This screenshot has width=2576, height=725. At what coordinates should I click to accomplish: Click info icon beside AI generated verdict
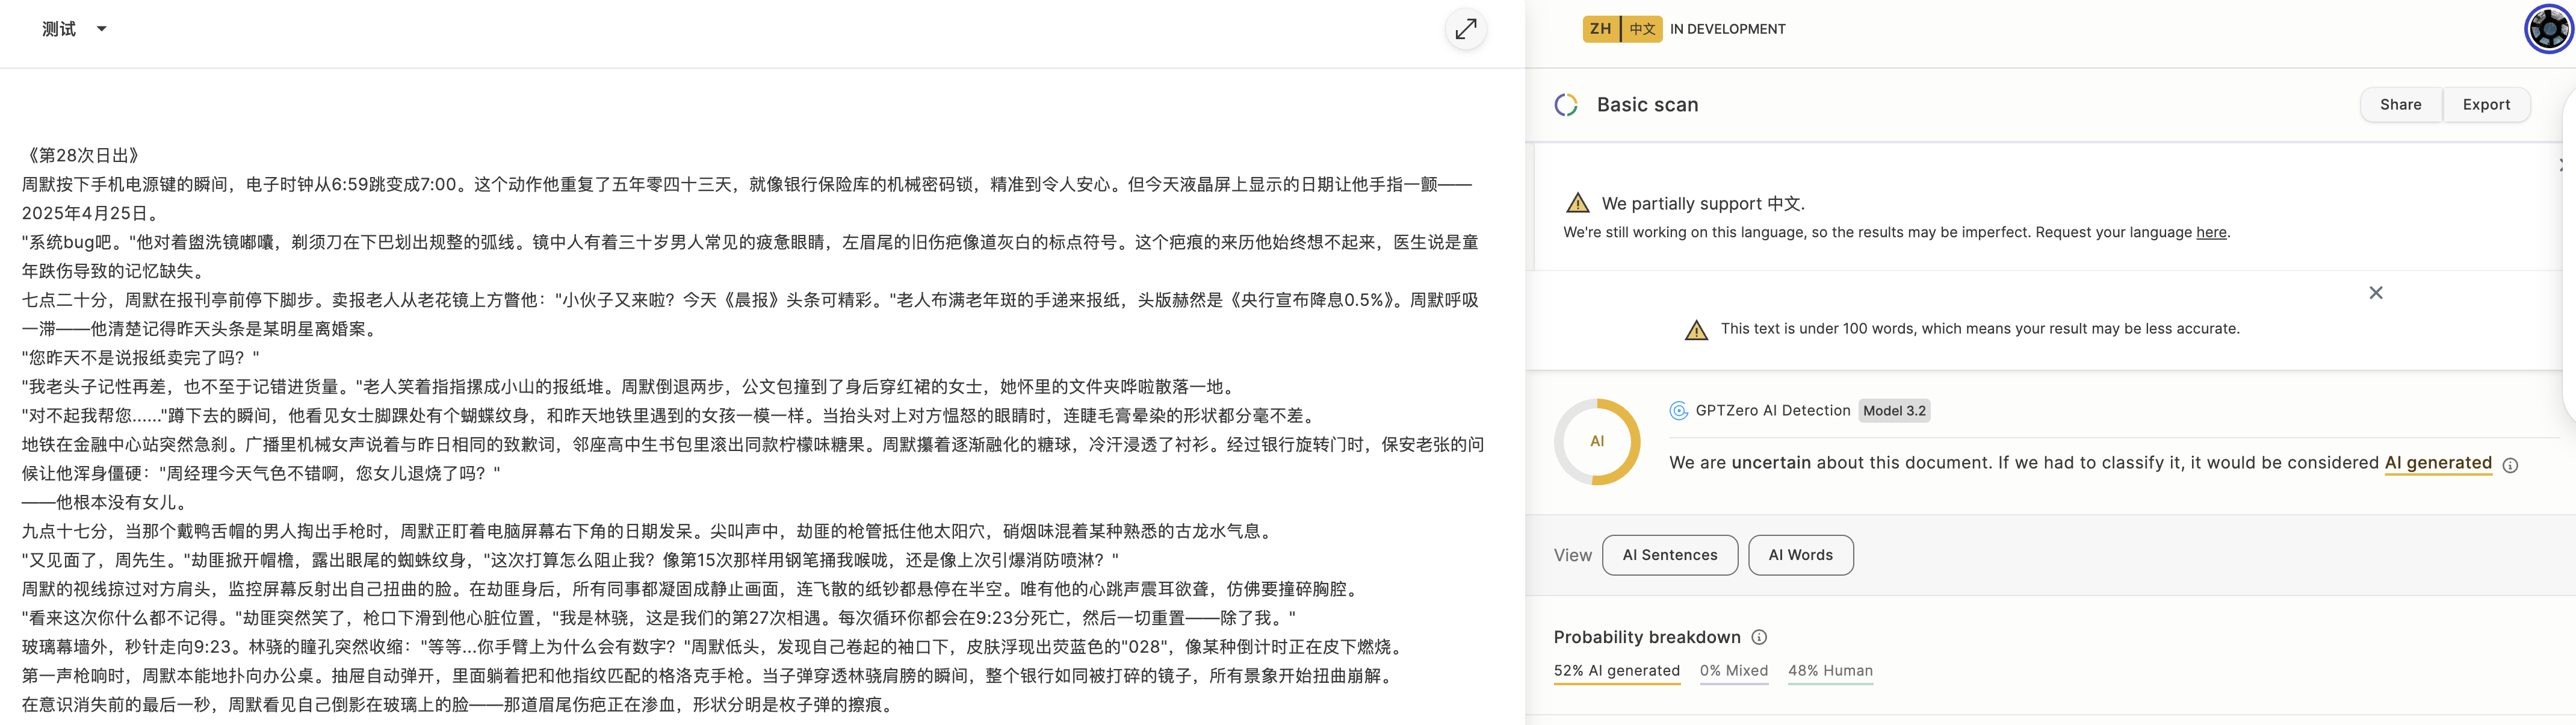pos(2509,465)
